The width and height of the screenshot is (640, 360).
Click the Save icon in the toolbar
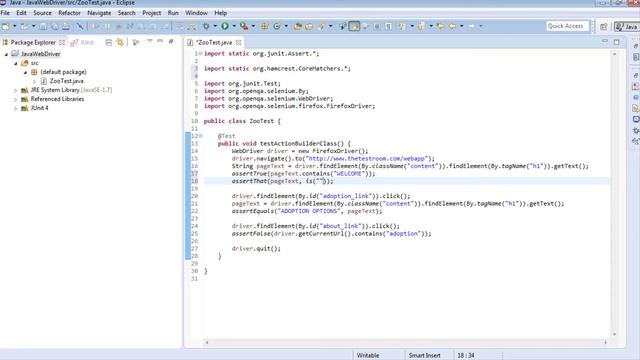pyautogui.click(x=43, y=27)
